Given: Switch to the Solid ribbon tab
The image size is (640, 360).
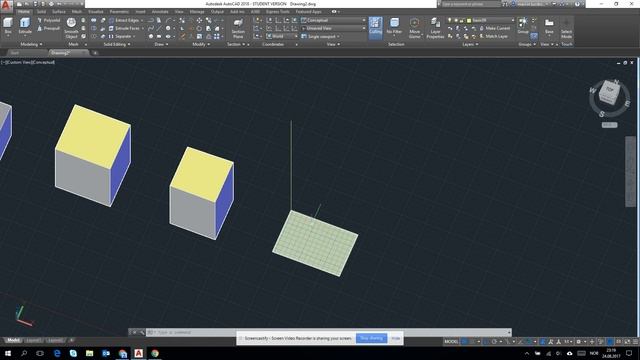Looking at the screenshot, I should pyautogui.click(x=41, y=12).
